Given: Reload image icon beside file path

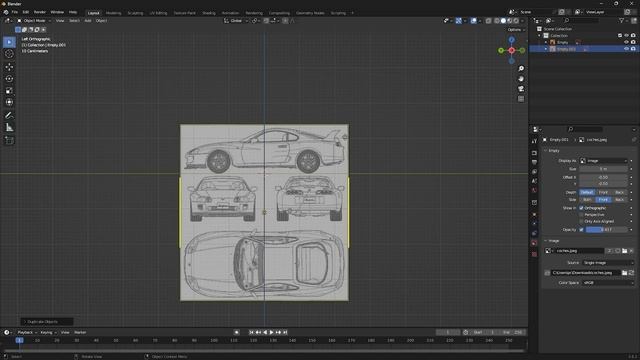Looking at the screenshot, I should (x=631, y=273).
